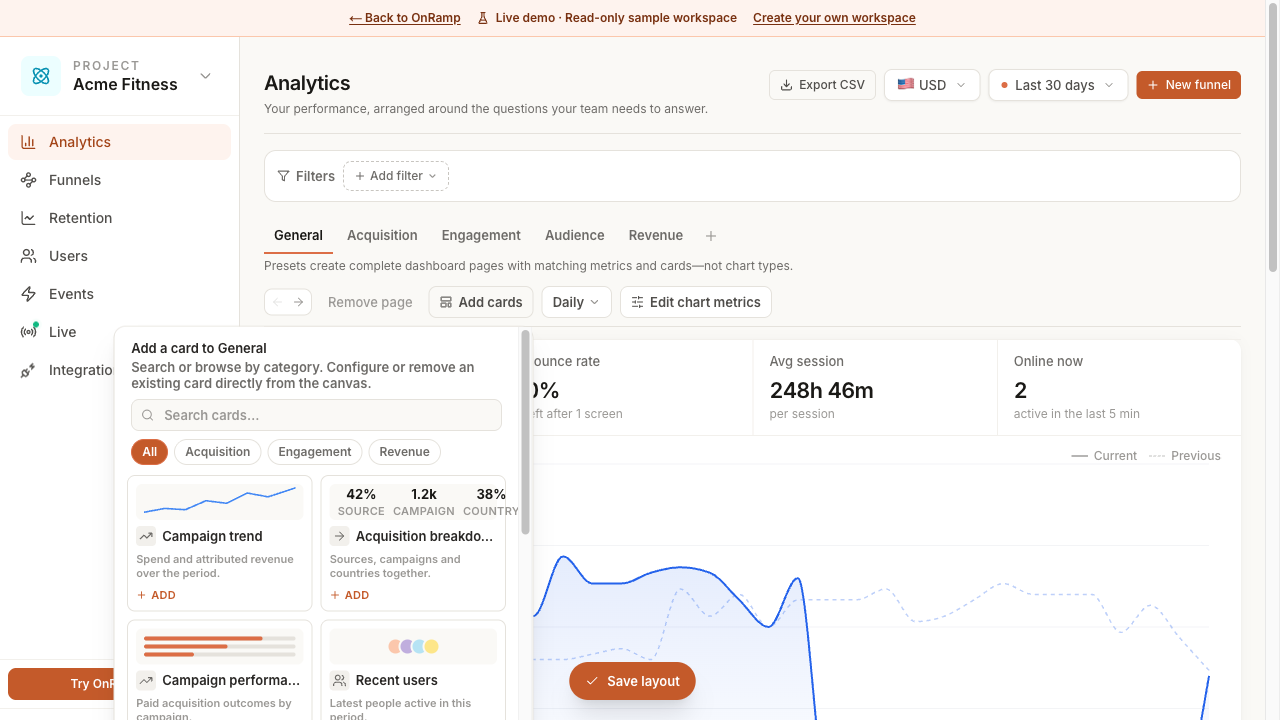Switch to the Engagement tab
This screenshot has height=720, width=1280.
click(481, 236)
